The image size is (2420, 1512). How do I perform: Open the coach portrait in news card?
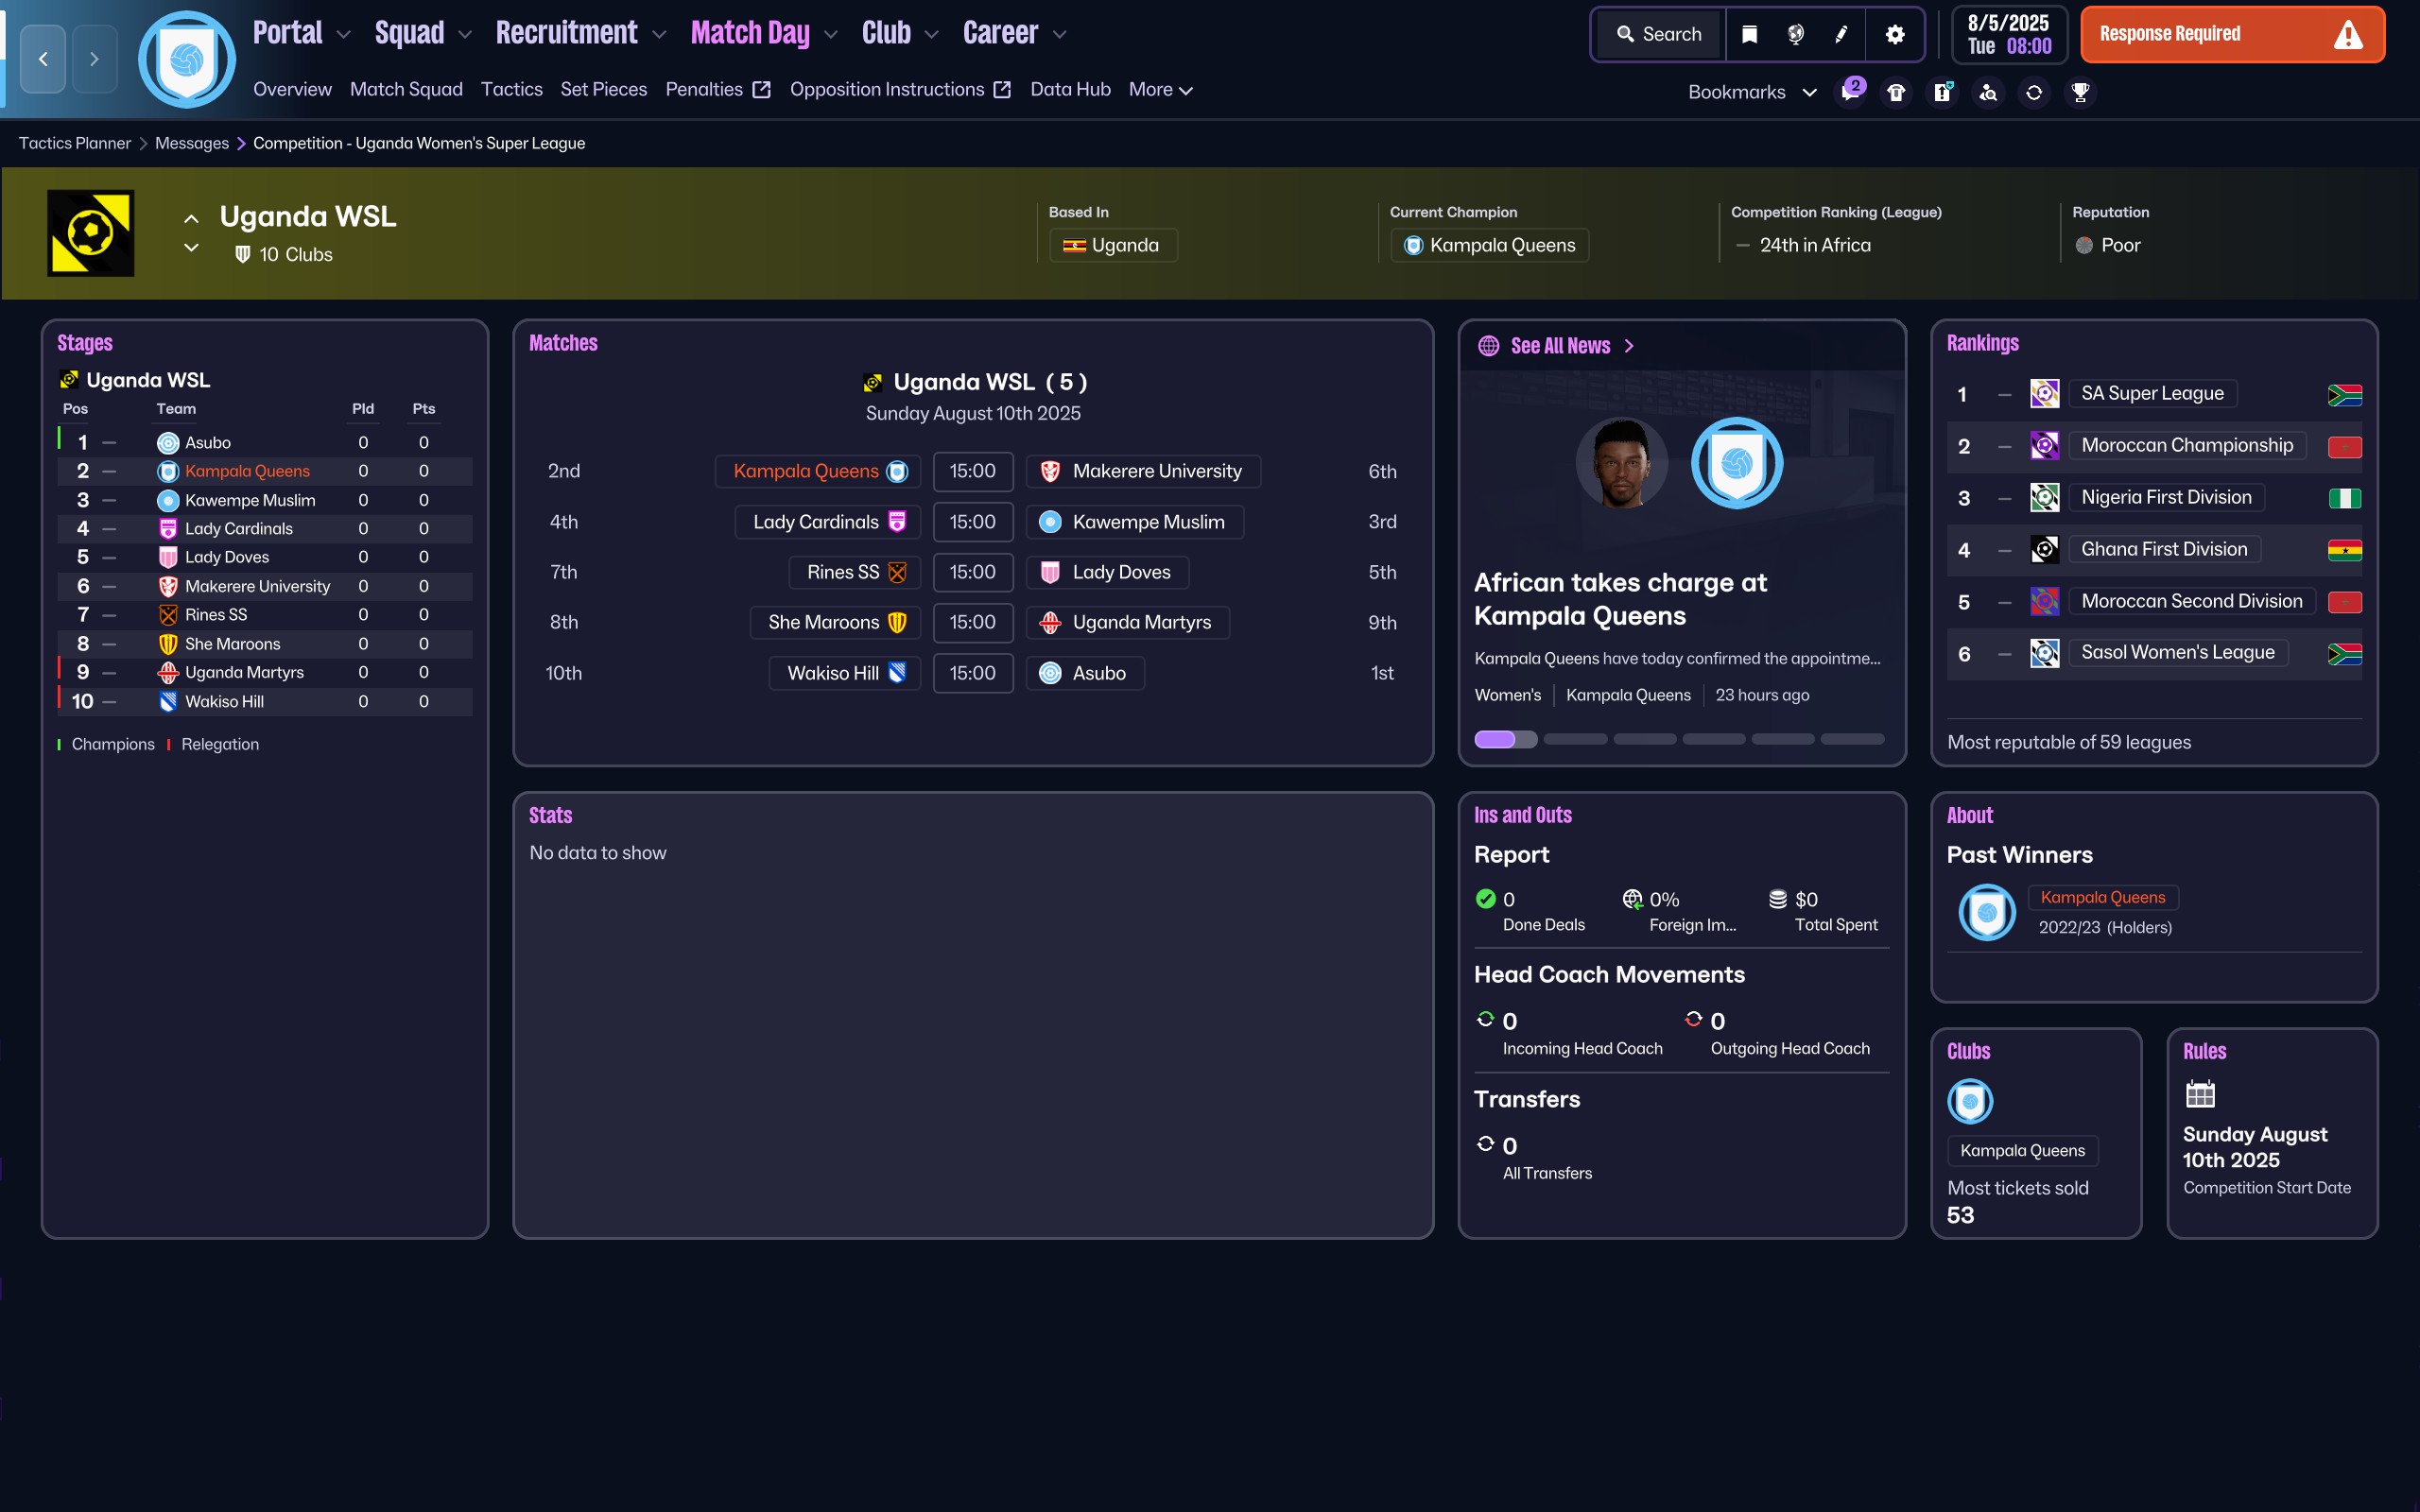tap(1621, 464)
